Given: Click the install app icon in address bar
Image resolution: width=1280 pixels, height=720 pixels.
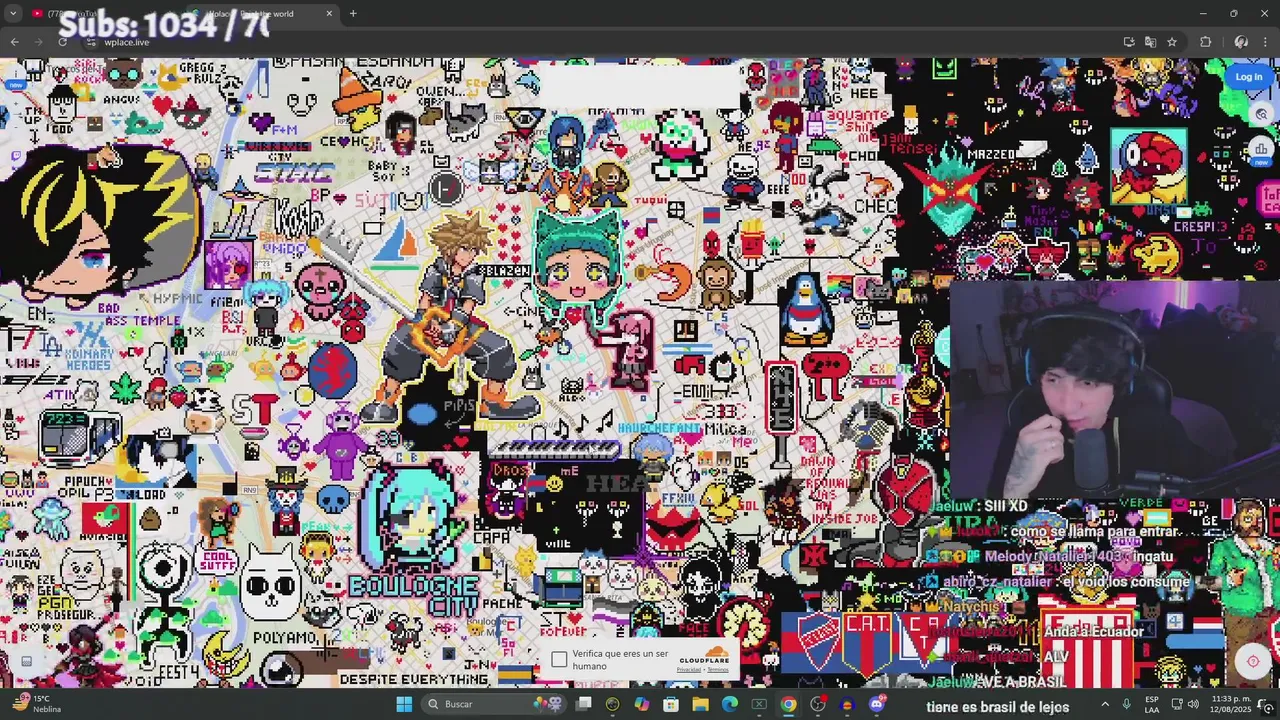Looking at the screenshot, I should tap(1129, 42).
